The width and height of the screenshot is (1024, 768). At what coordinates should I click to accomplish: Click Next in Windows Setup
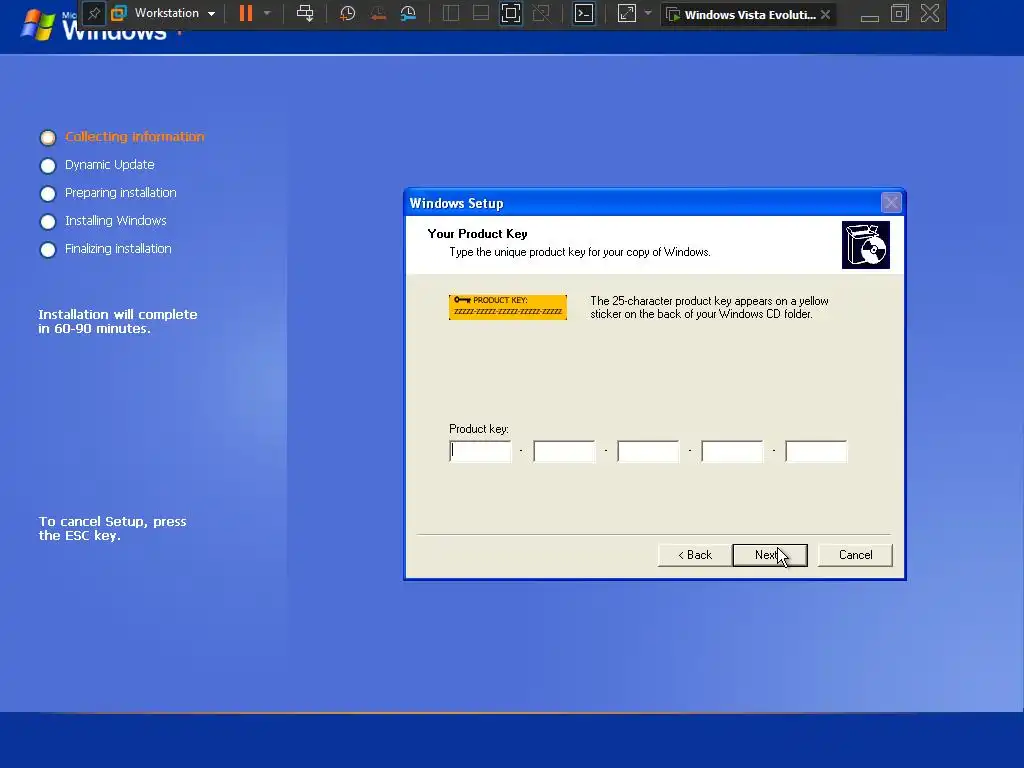point(770,555)
